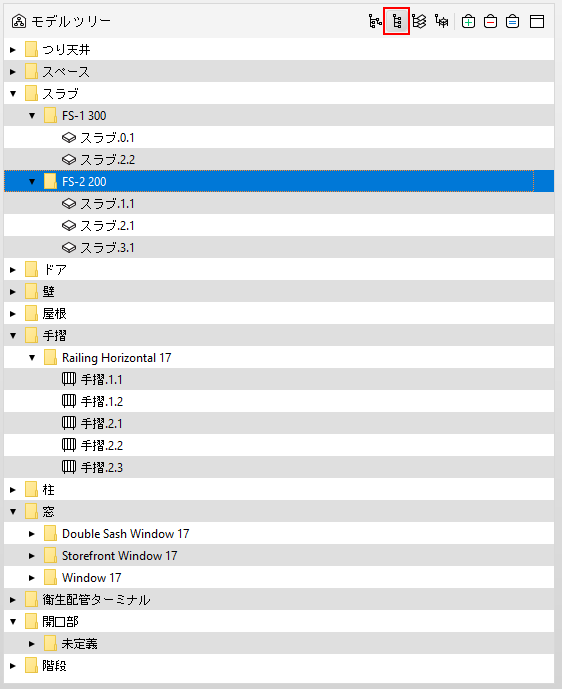Image resolution: width=562 pixels, height=689 pixels.
Task: Expand the 未定義 group
Action: (x=32, y=644)
